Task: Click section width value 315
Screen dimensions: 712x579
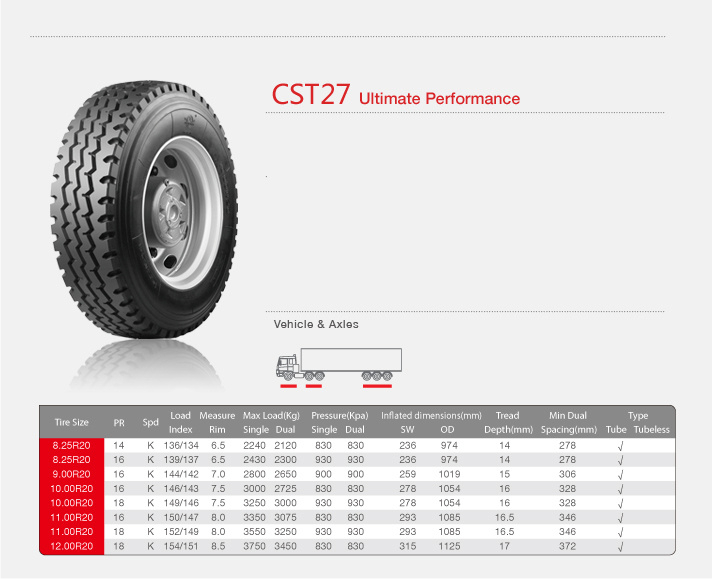Action: click(x=407, y=546)
